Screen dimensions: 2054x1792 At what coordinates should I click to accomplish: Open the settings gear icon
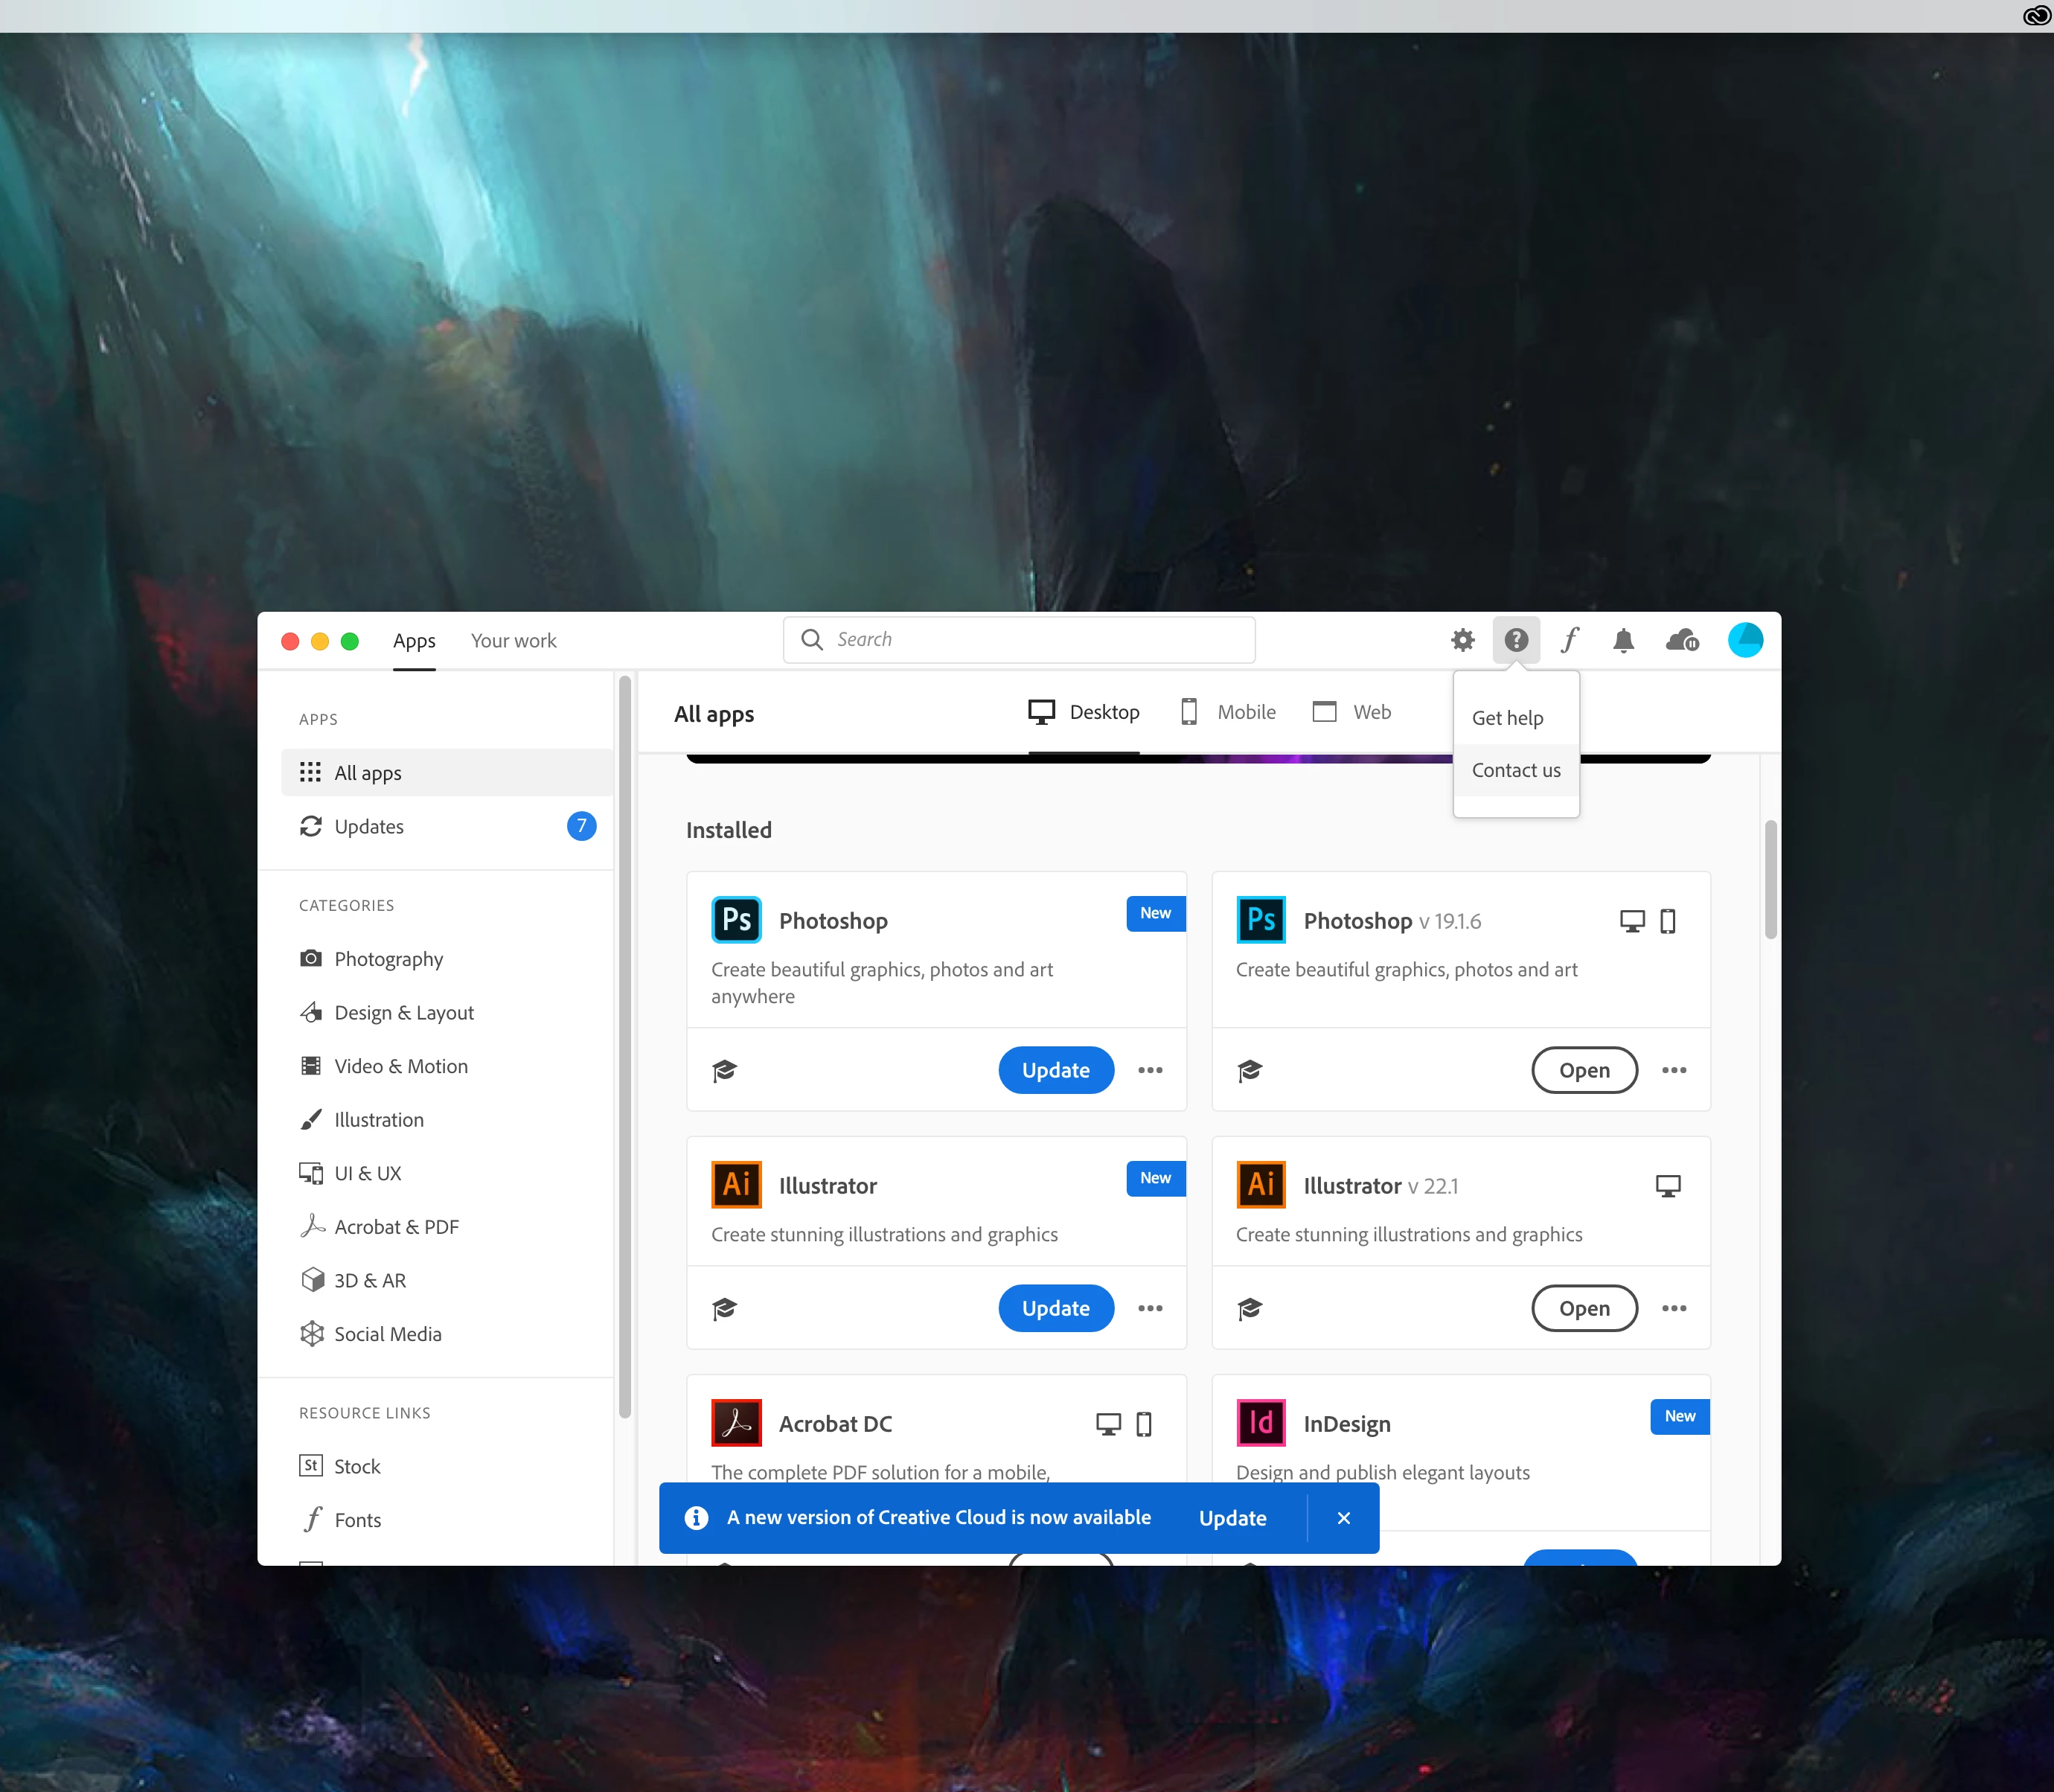[x=1462, y=640]
